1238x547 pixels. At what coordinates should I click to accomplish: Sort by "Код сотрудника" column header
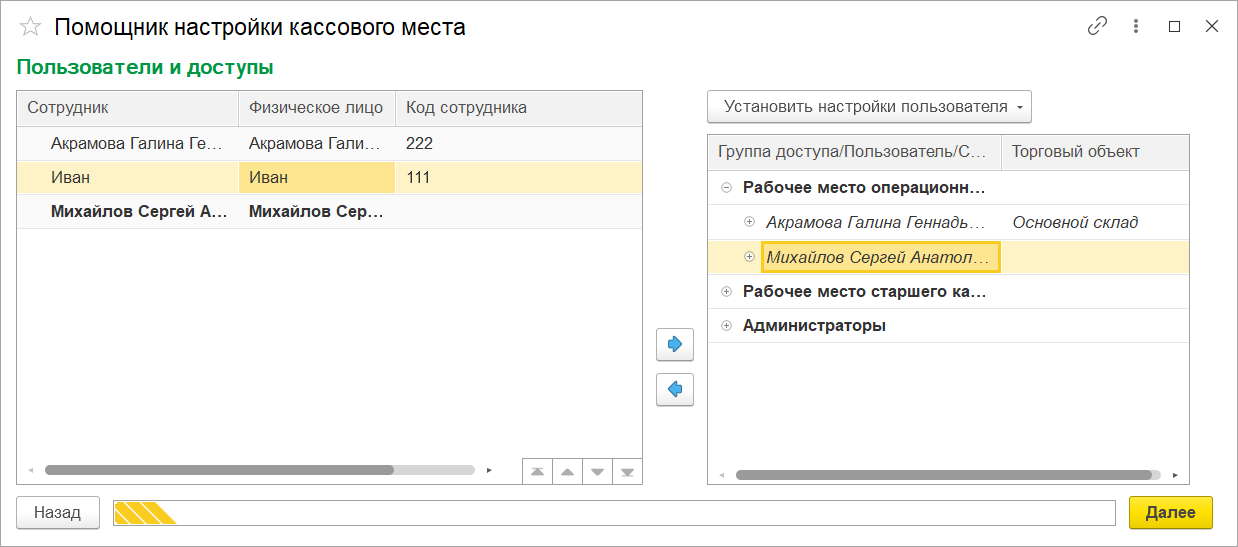(x=466, y=108)
